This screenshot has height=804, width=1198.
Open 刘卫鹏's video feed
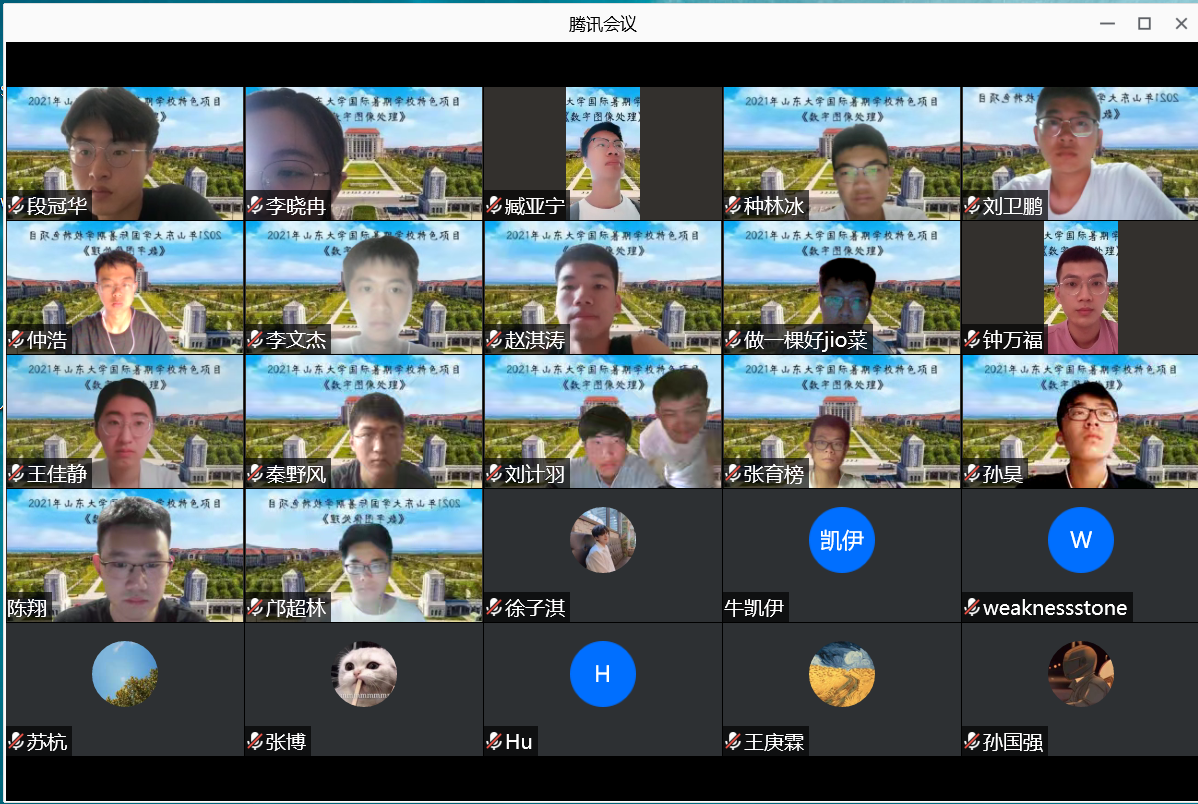click(1080, 153)
